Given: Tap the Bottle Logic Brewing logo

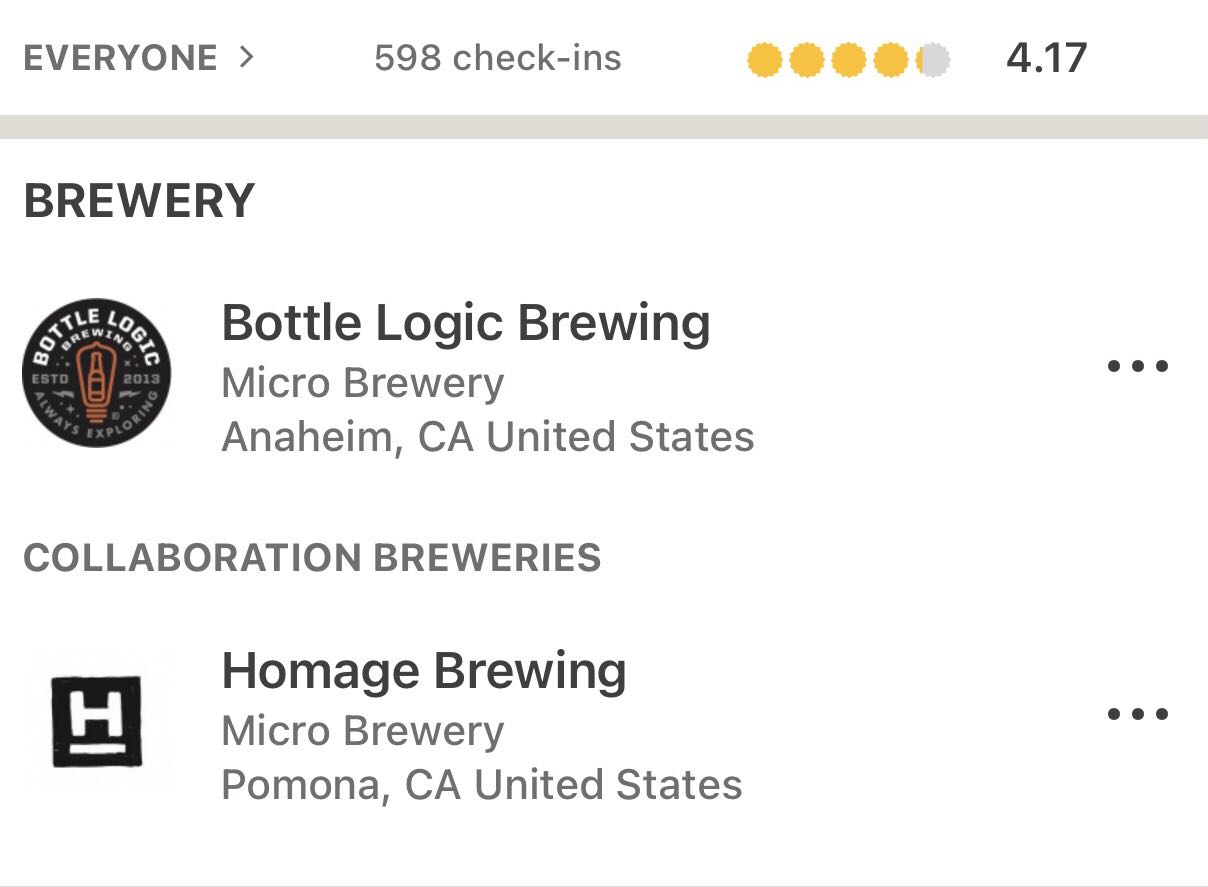Looking at the screenshot, I should [96, 372].
